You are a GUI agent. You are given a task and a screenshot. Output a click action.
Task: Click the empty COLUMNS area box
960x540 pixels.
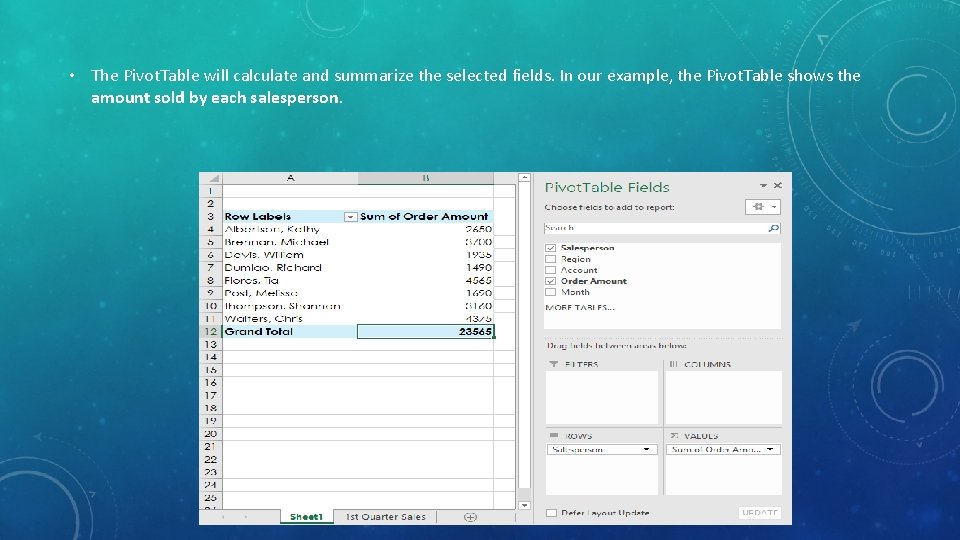[724, 397]
